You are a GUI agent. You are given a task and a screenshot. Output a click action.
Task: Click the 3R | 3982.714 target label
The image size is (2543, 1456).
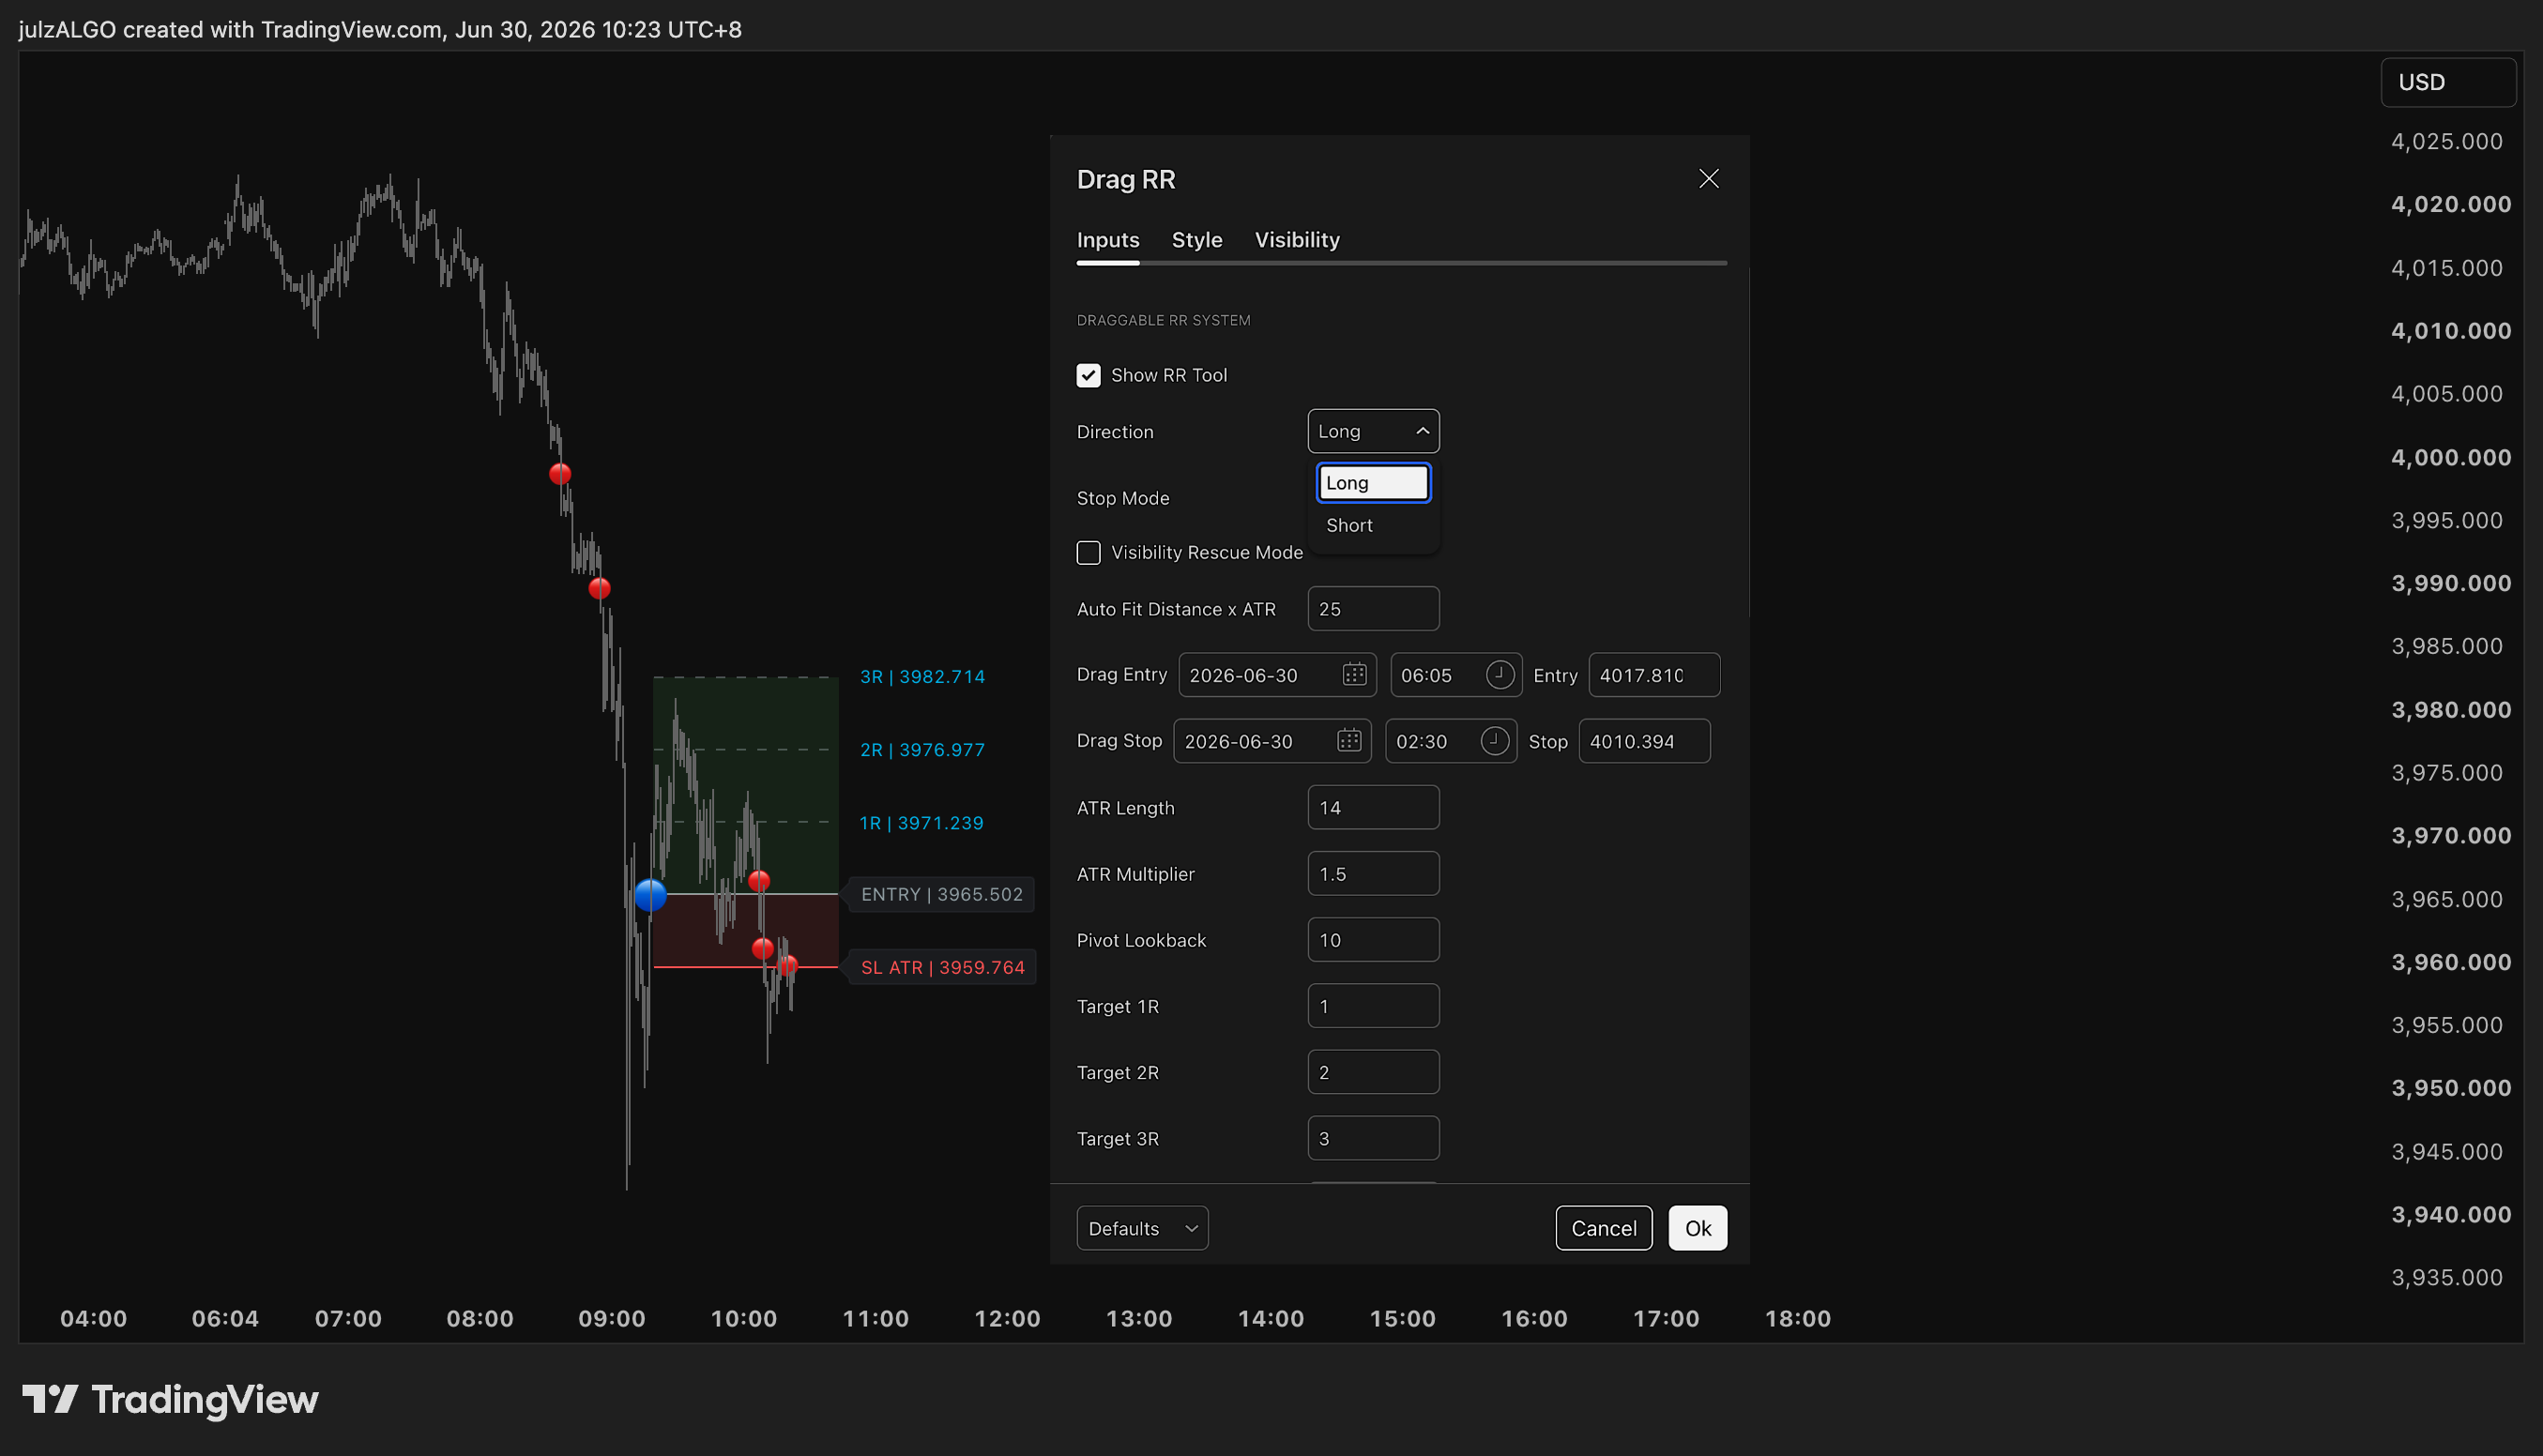point(922,677)
